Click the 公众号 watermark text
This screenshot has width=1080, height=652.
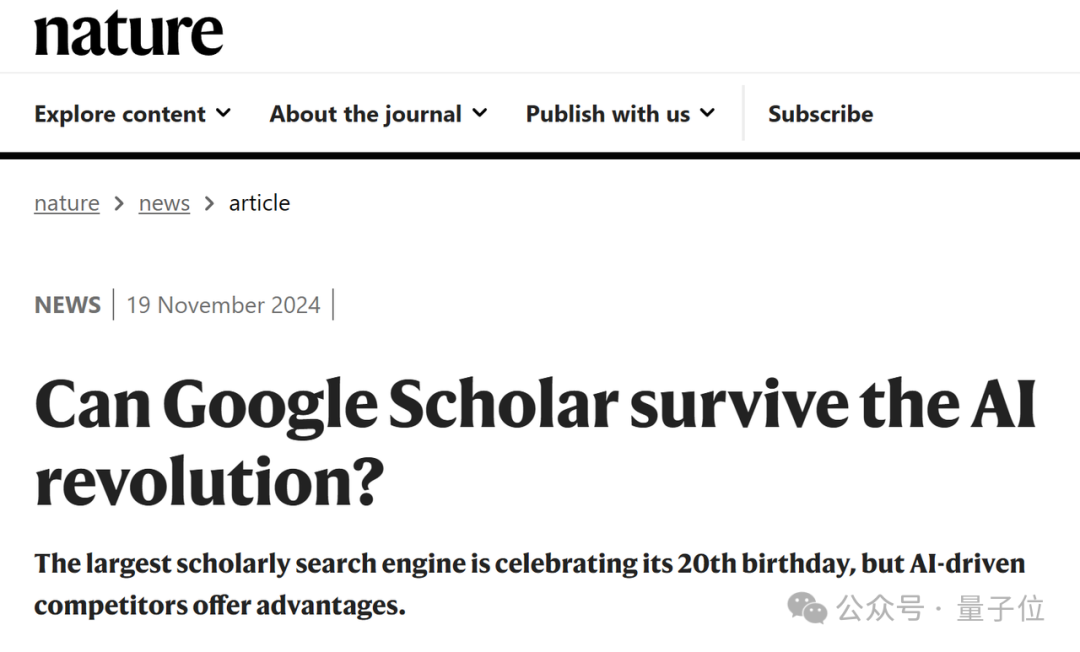click(x=880, y=608)
